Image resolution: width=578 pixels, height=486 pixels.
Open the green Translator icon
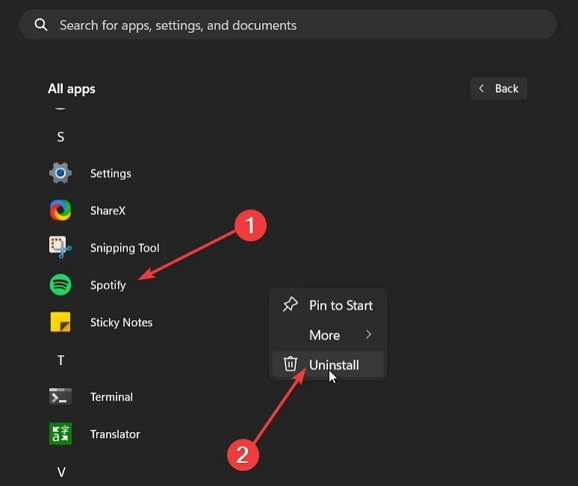coord(60,434)
